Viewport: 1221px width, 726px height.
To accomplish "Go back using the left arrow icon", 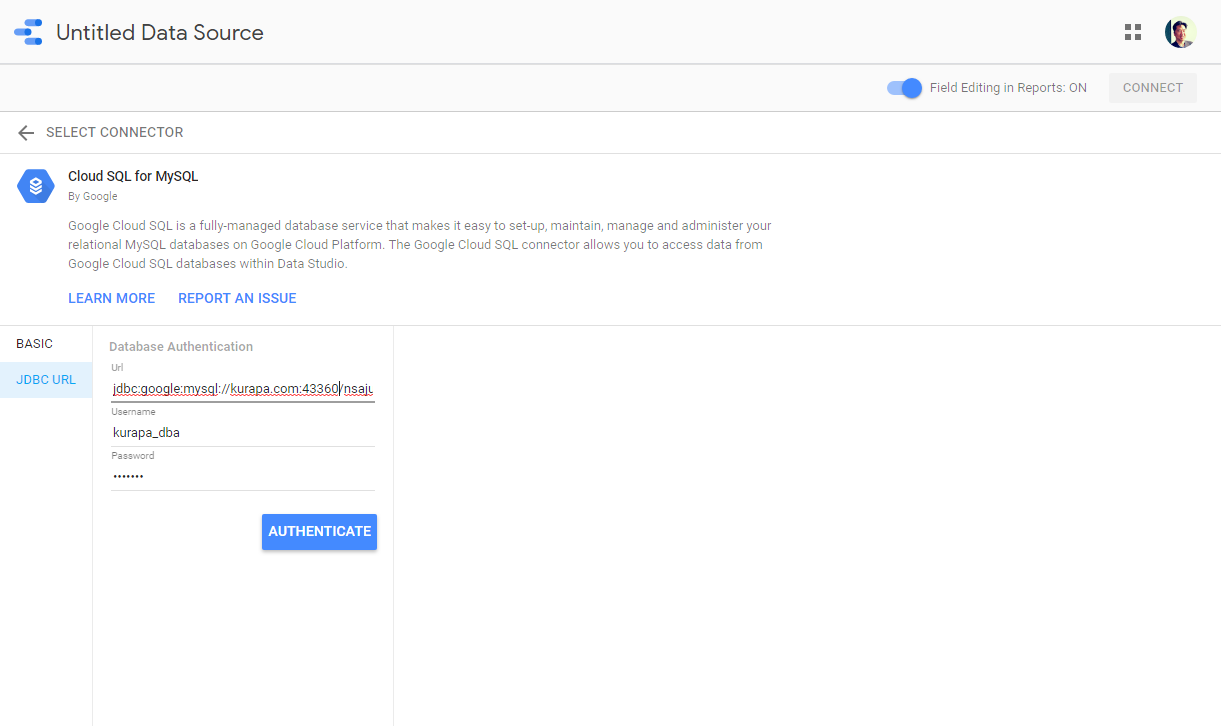I will point(26,133).
